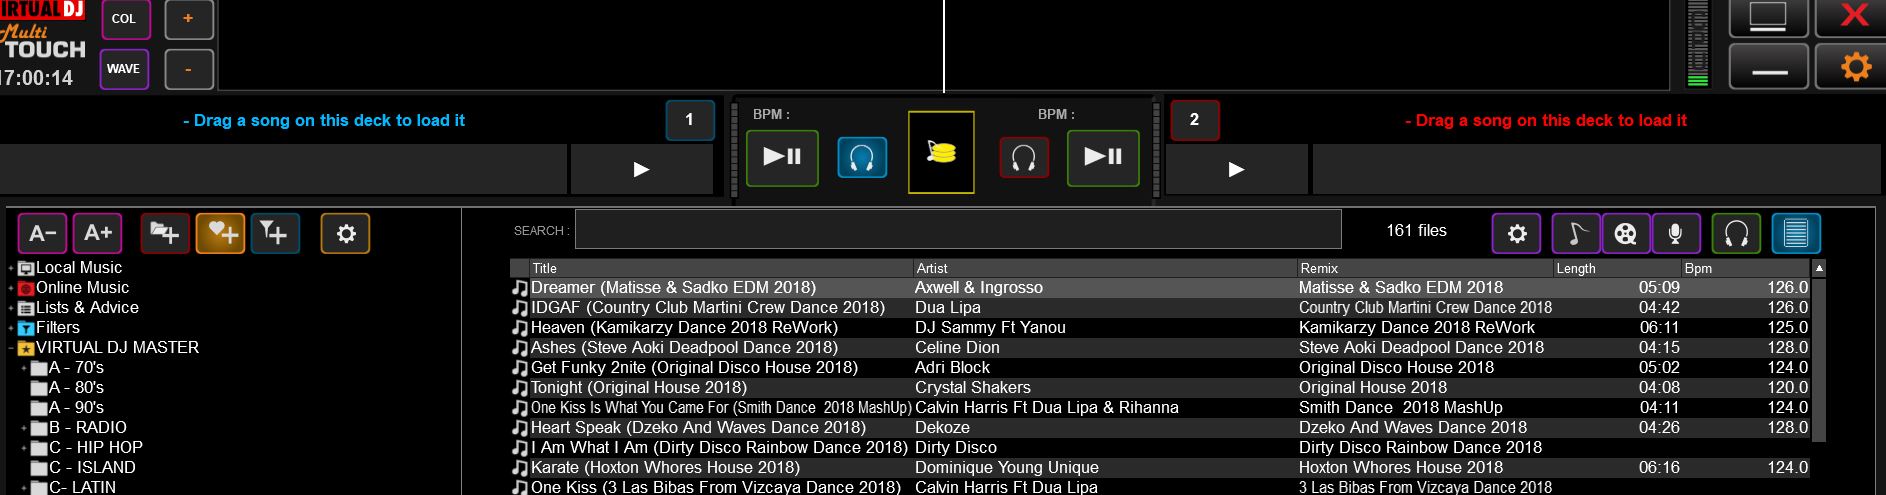Toggle play/pause for right deck
Viewport: 1886px width, 495px height.
(x=1103, y=157)
